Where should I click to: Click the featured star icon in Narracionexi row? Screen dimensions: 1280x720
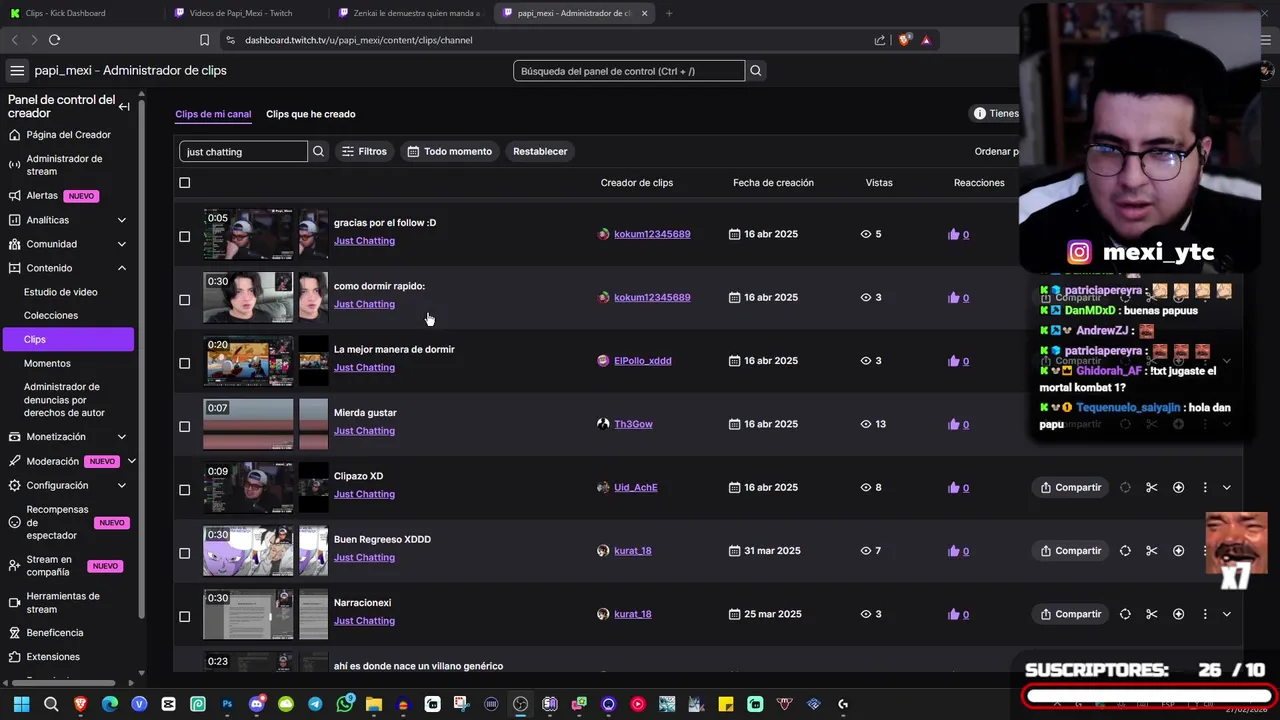1178,614
